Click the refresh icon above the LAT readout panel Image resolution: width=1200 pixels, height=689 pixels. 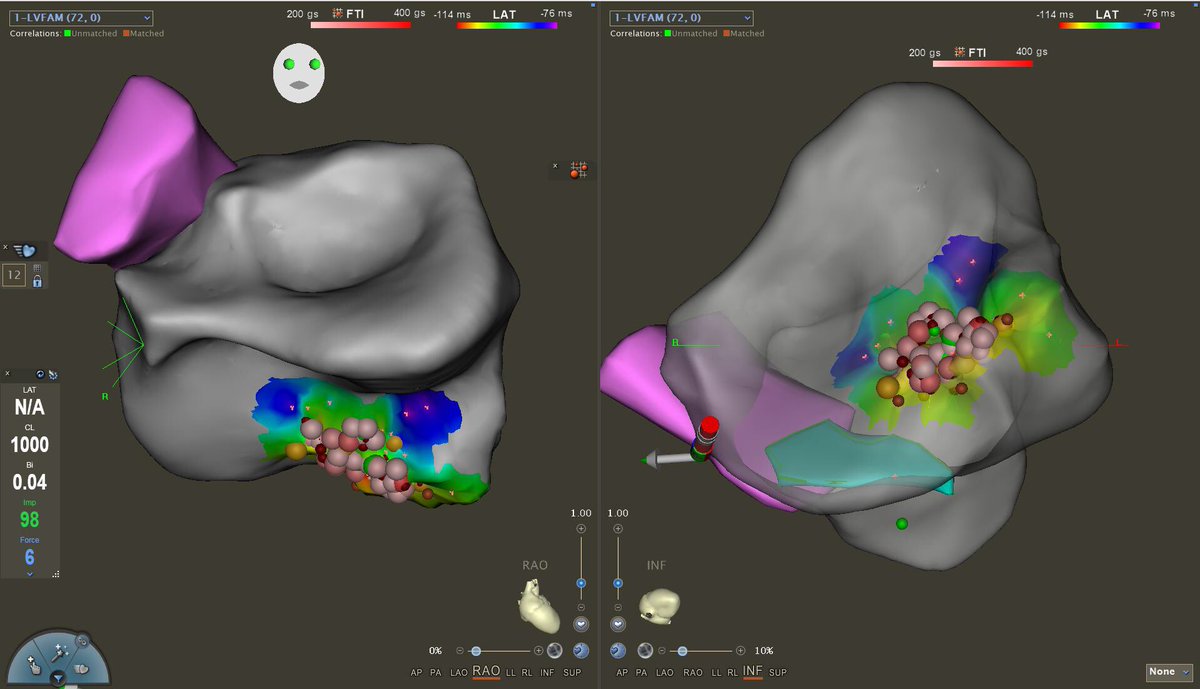(40, 374)
